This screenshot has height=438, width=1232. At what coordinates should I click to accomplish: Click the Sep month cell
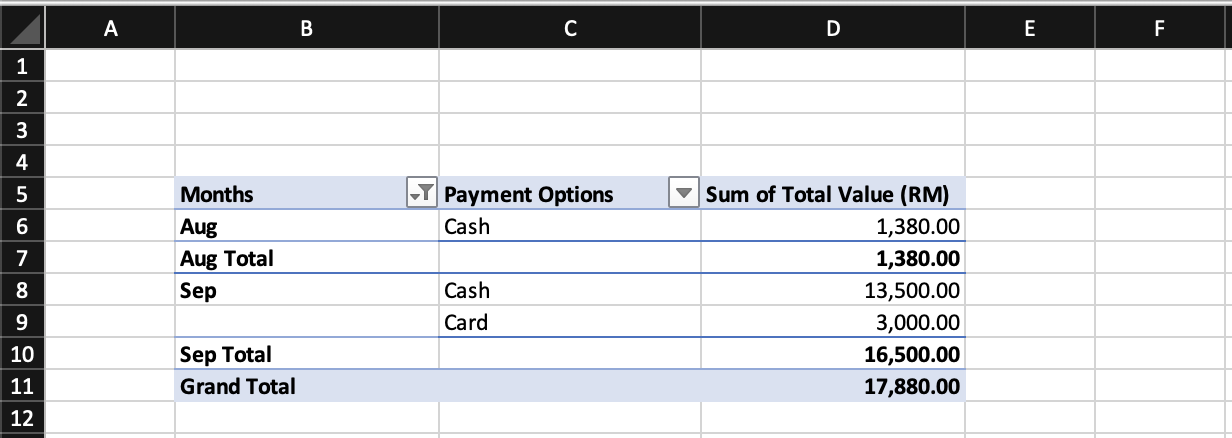click(307, 290)
